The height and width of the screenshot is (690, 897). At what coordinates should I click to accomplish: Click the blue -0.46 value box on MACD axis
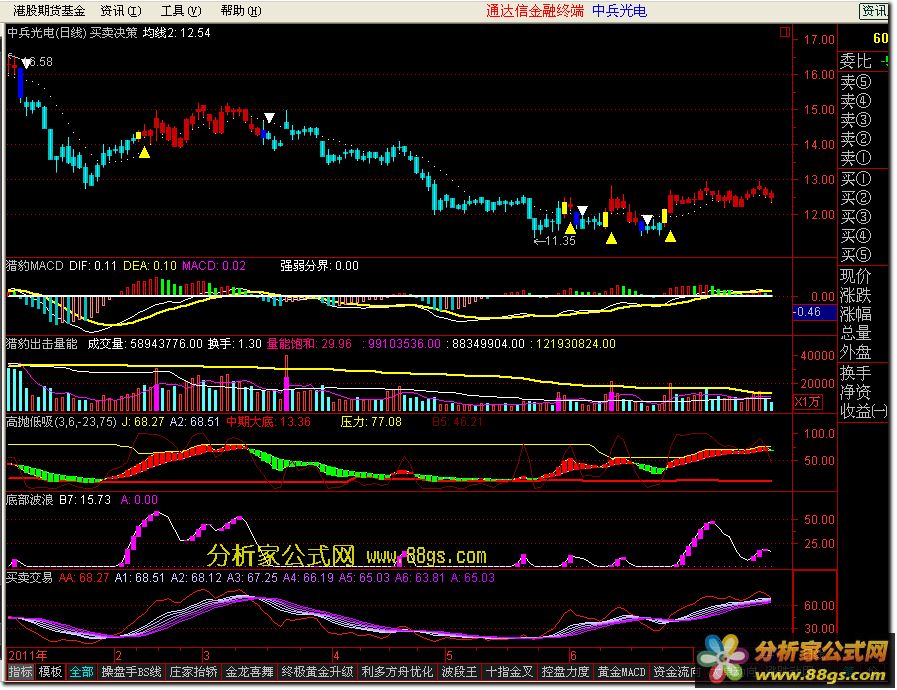(814, 312)
